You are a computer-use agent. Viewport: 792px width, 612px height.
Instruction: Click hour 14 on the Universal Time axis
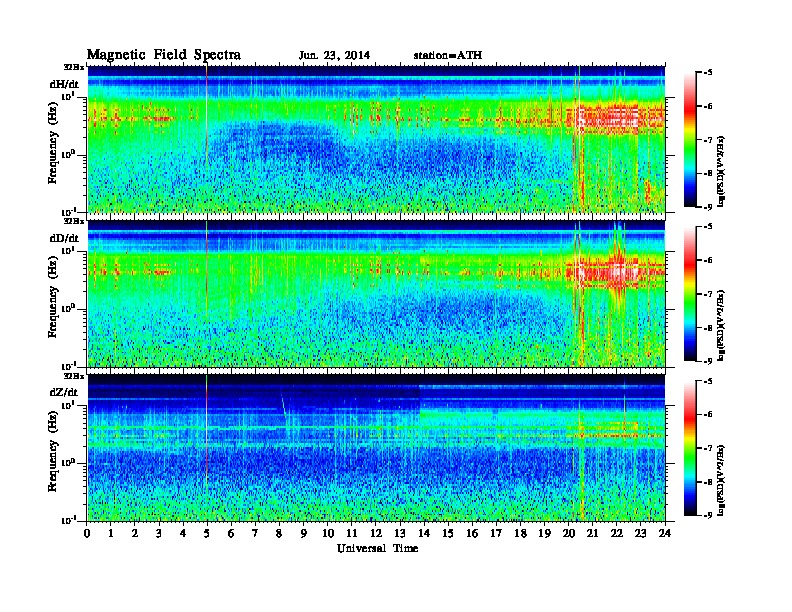[x=424, y=533]
